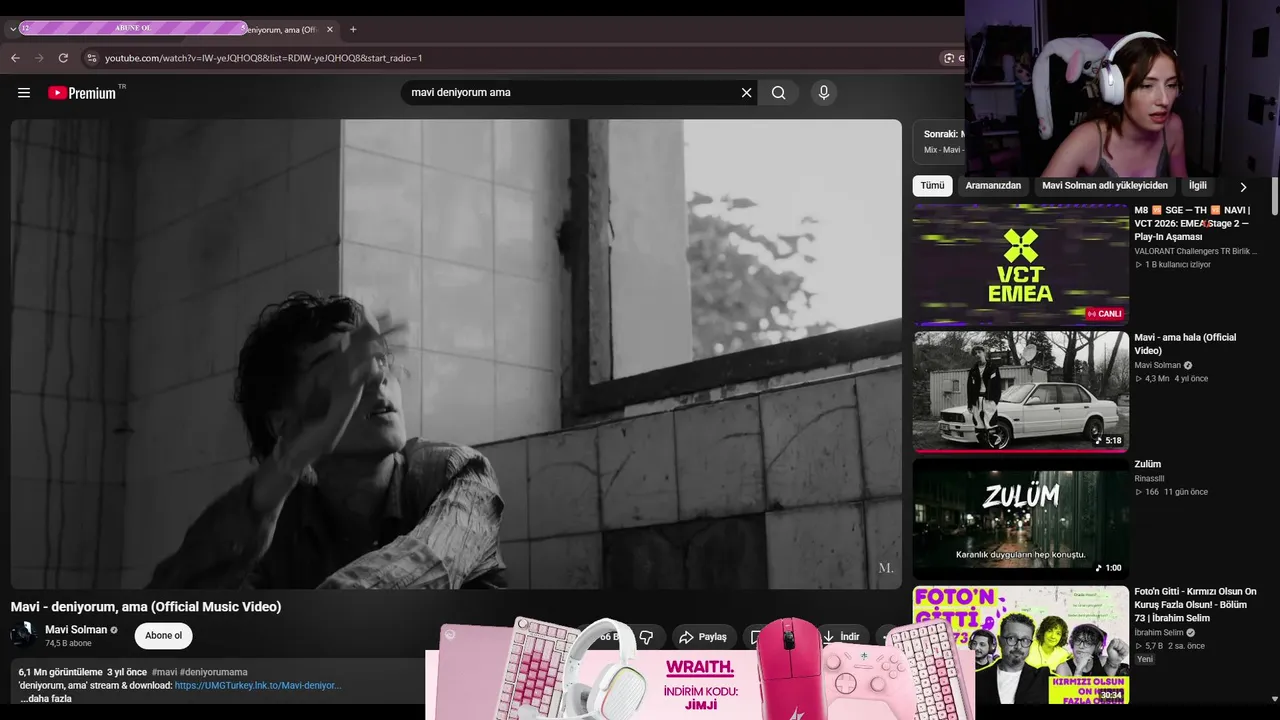
Task: Clear the search query with the X
Action: [746, 93]
